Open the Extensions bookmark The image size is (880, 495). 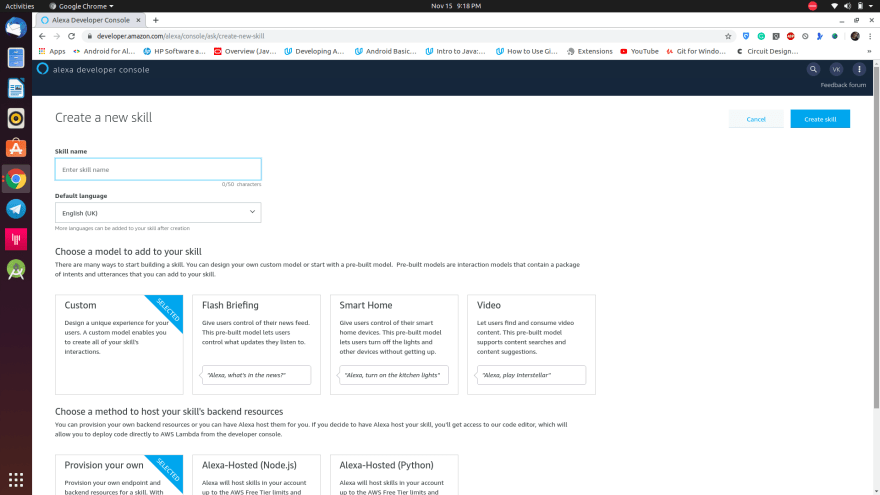(589, 51)
